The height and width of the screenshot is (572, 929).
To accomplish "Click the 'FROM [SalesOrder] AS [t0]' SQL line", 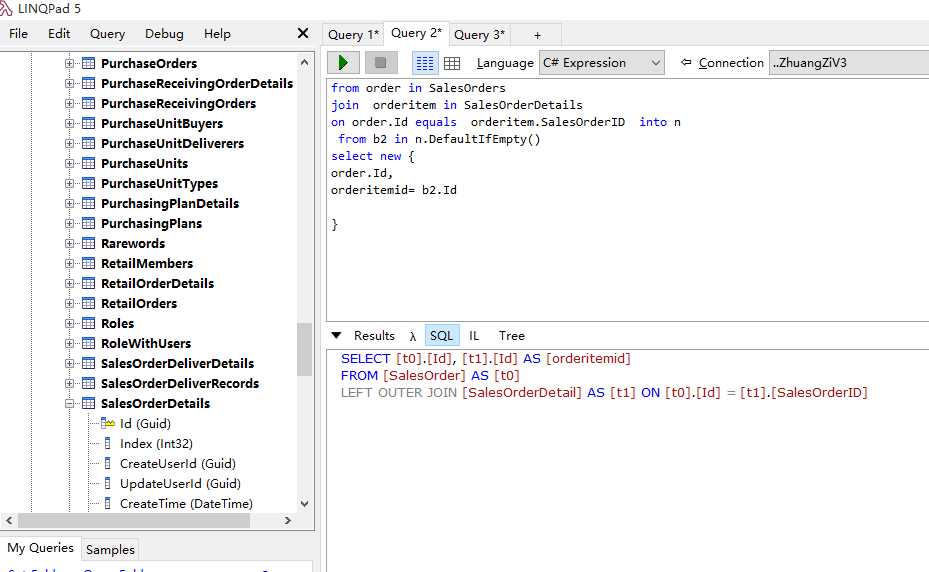I will click(430, 375).
